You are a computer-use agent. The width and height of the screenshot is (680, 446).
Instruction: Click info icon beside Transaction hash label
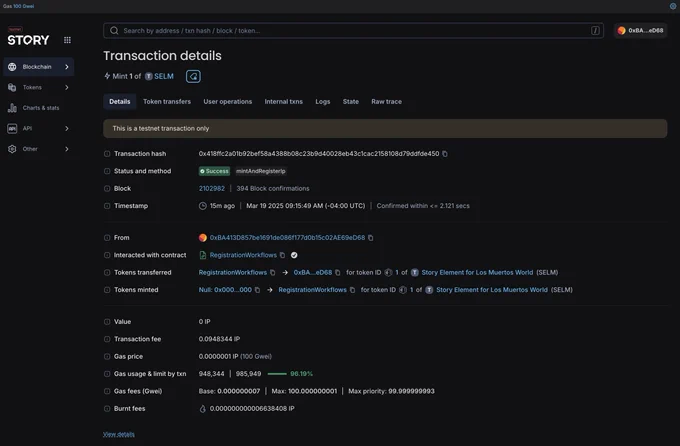pos(107,154)
